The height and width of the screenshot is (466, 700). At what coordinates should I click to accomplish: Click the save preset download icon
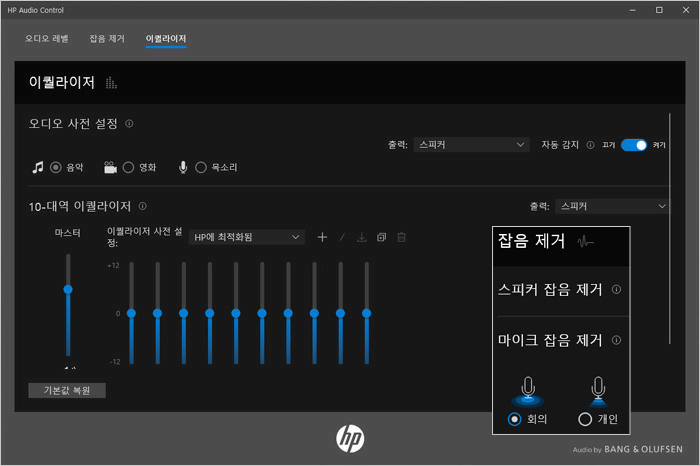(x=362, y=237)
